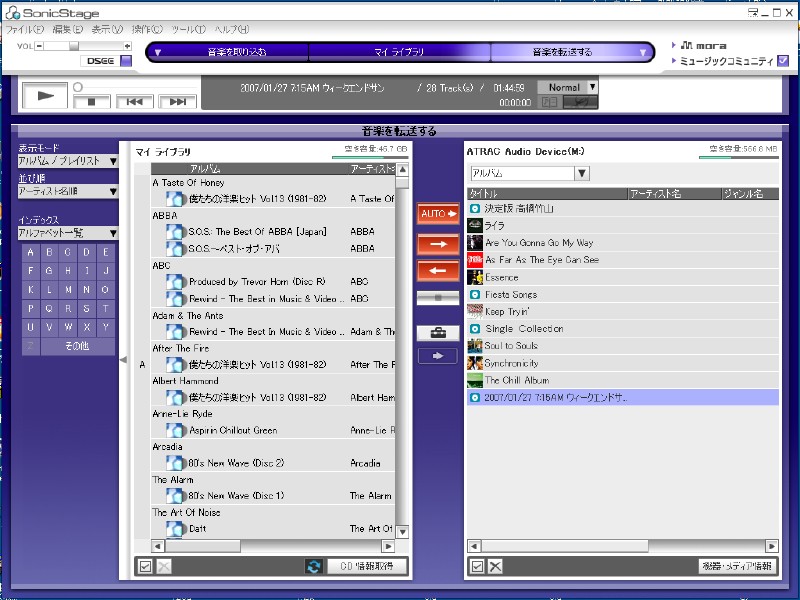Click the refresh icon beside CD情報取得

313,566
